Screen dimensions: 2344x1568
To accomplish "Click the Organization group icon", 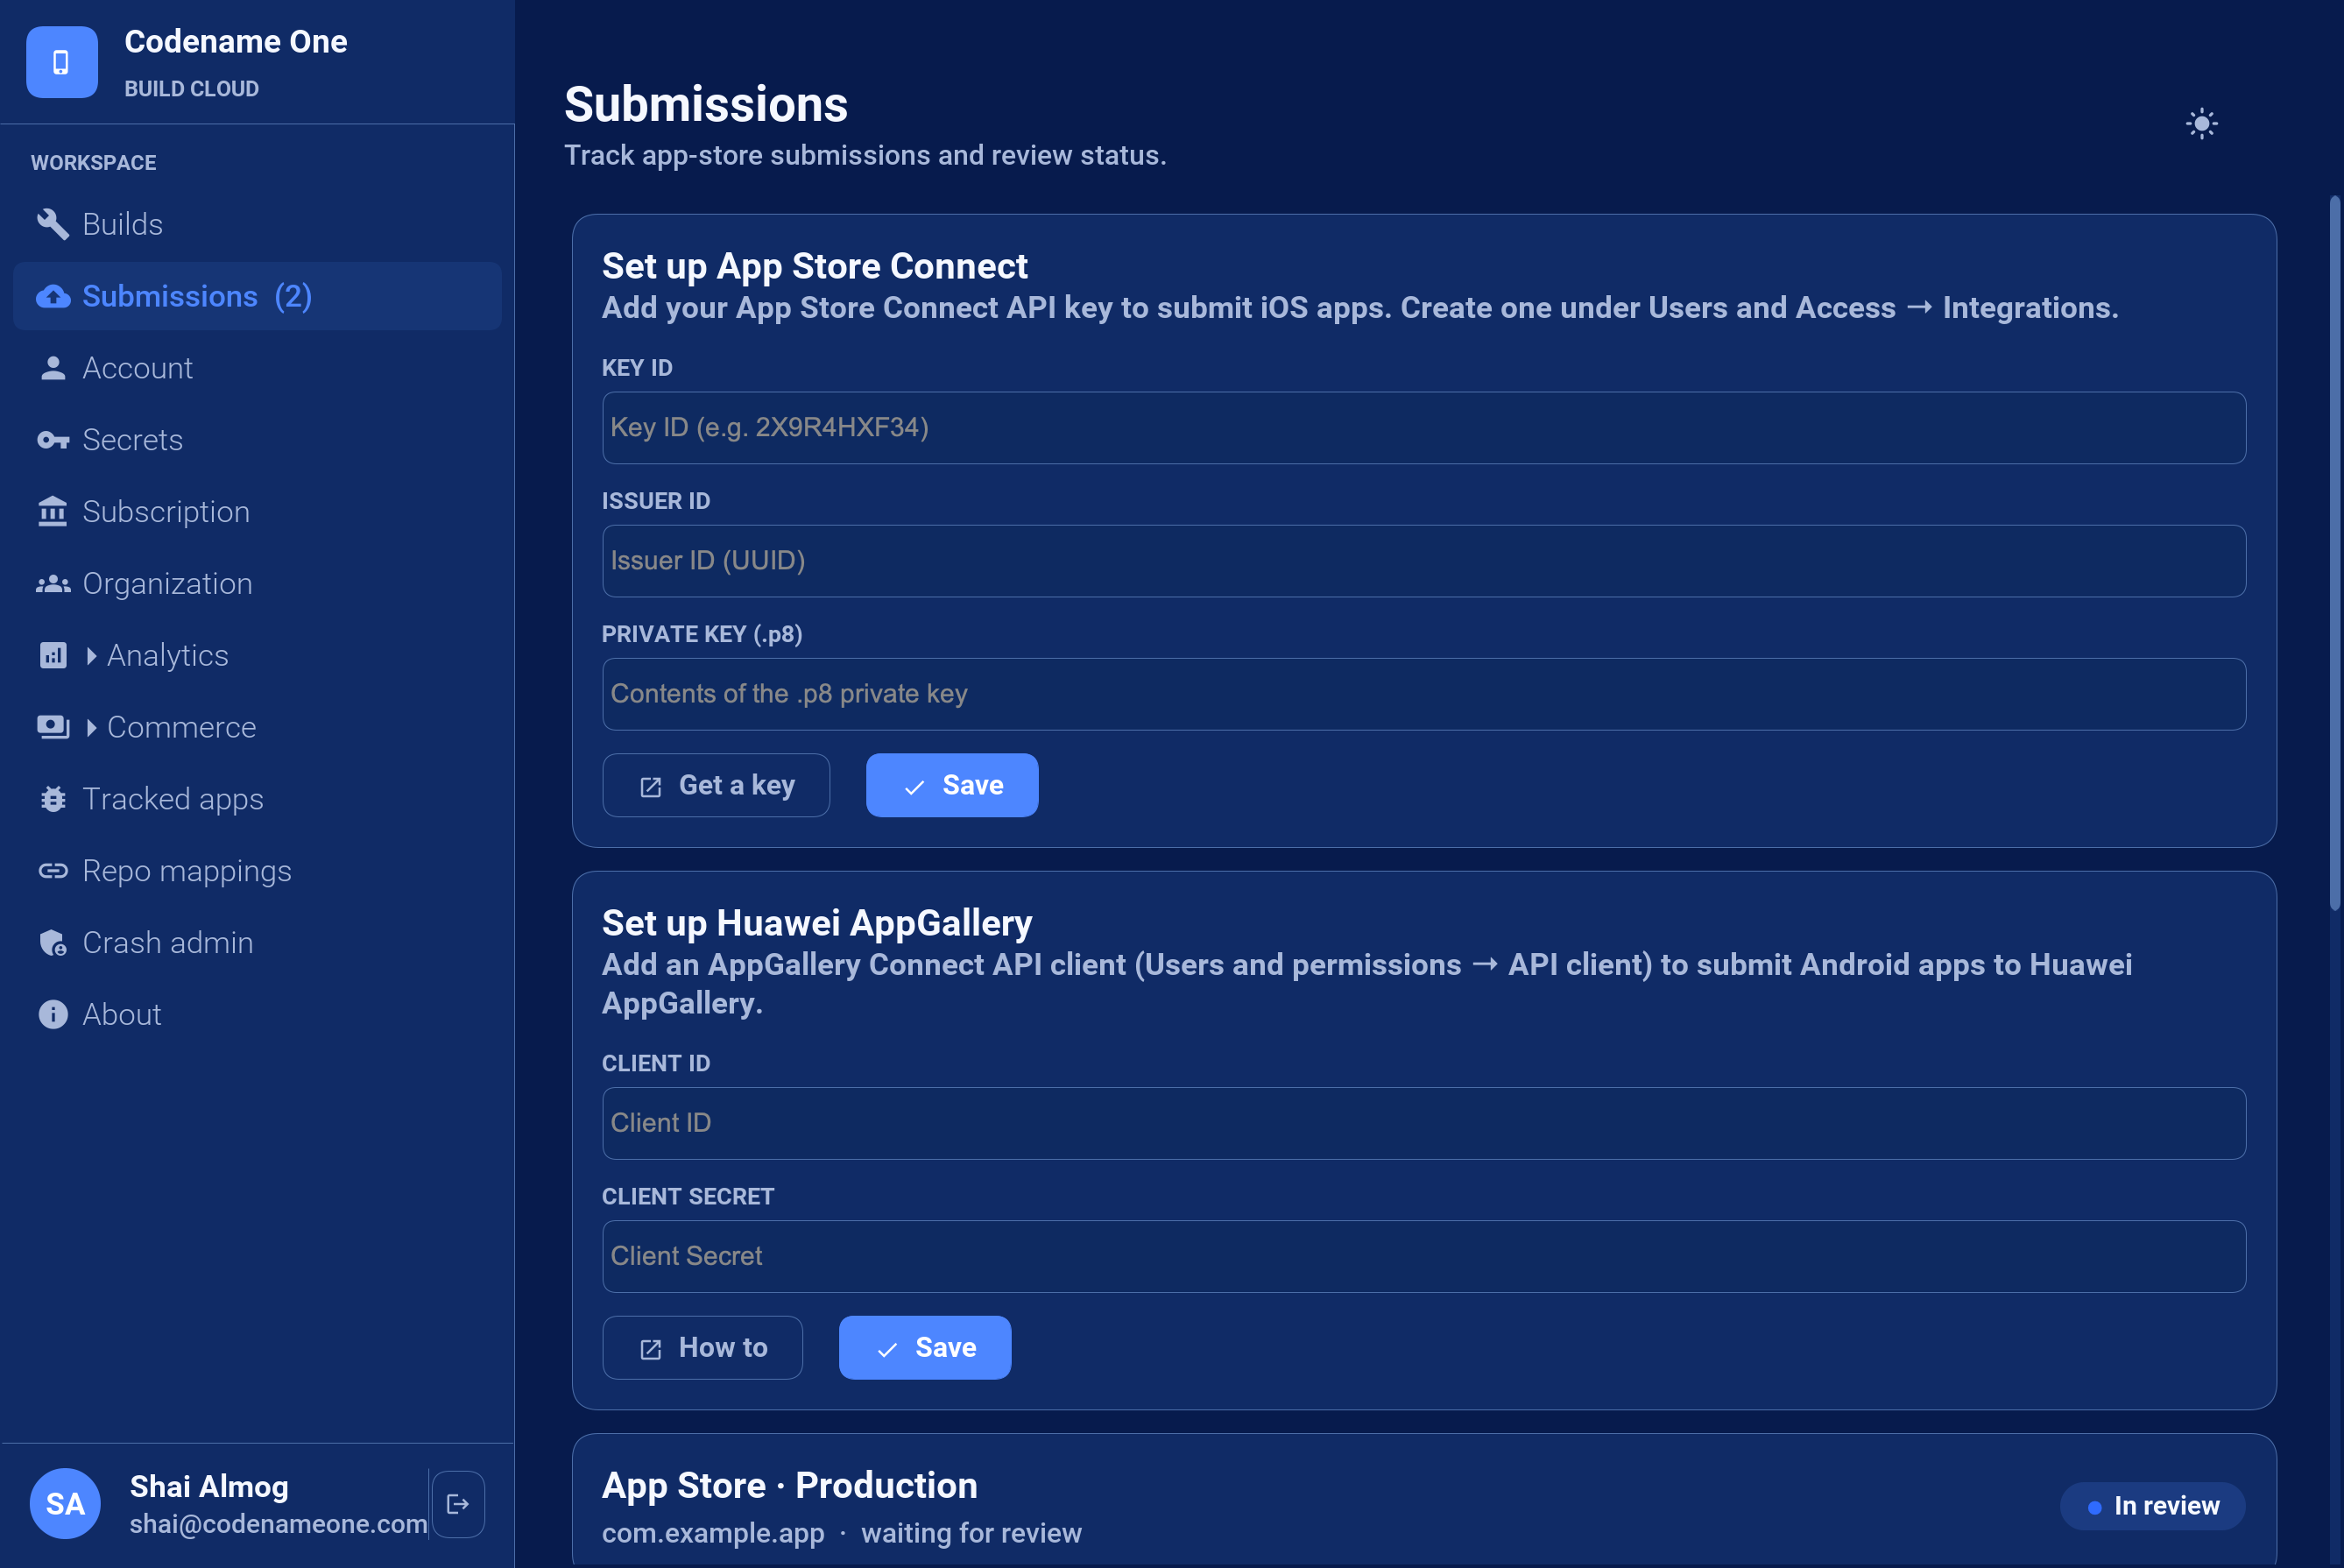I will pyautogui.click(x=53, y=584).
